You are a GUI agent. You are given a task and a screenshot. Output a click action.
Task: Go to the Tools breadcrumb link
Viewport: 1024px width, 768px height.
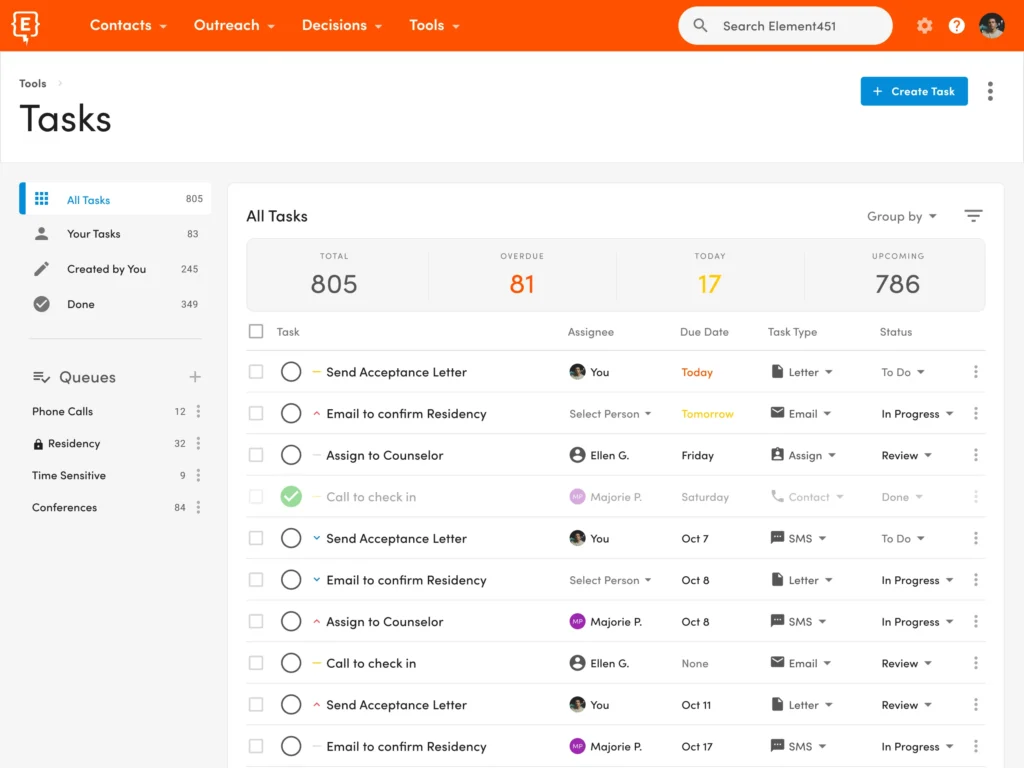[x=33, y=84]
